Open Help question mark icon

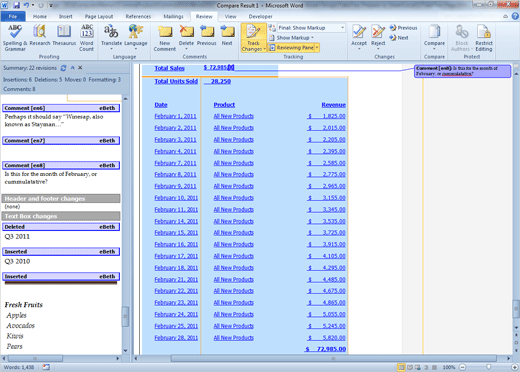(515, 16)
